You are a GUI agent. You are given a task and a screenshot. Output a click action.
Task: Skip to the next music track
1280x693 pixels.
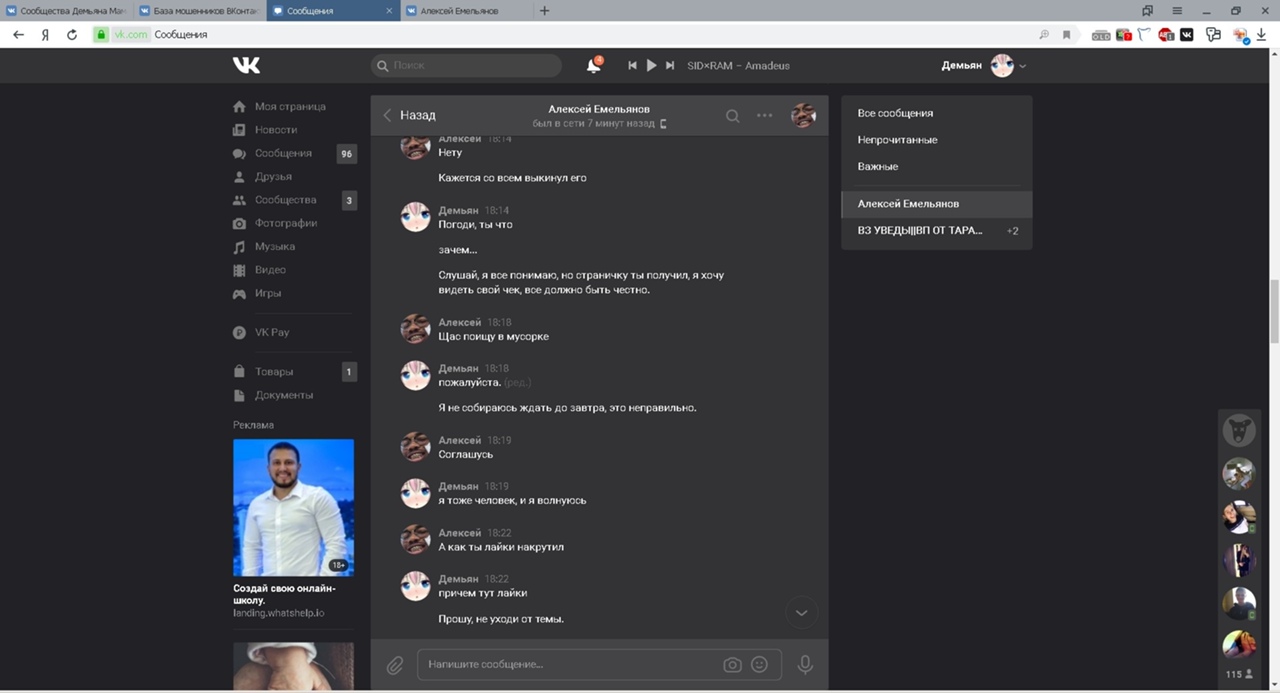coord(670,66)
